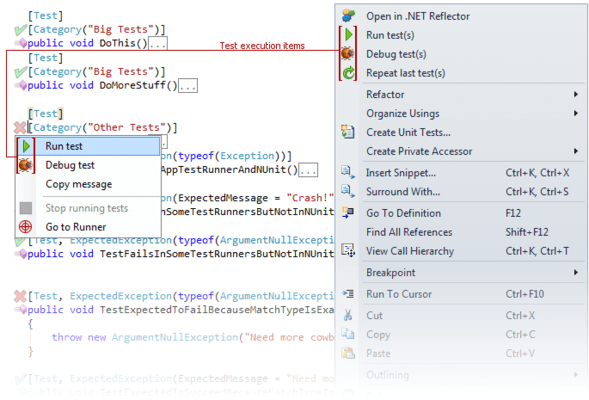Click the Open in .NET Reflector icon
589x400 pixels.
(348, 16)
